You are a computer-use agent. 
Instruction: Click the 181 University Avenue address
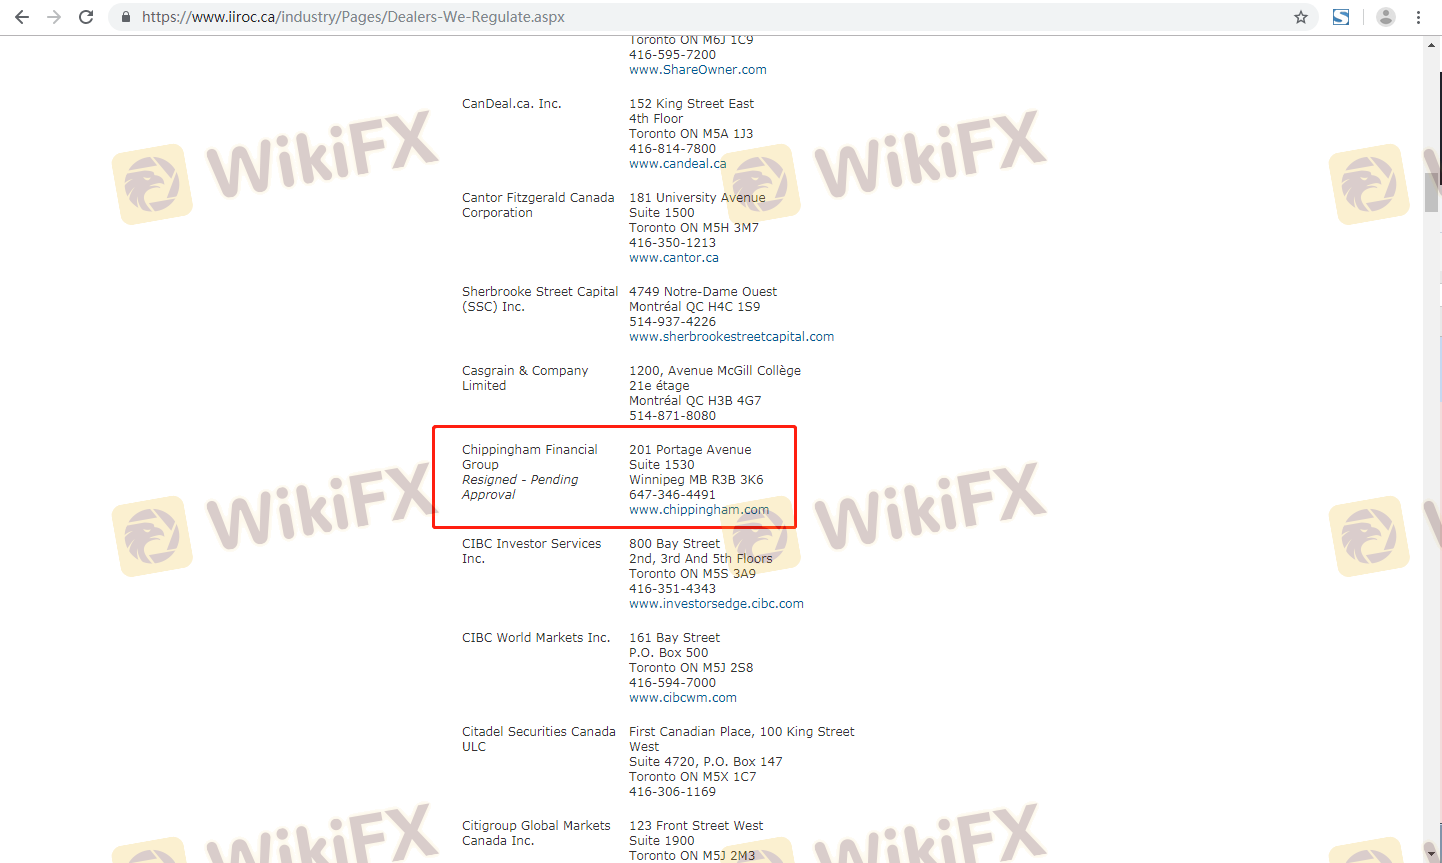pyautogui.click(x=697, y=198)
